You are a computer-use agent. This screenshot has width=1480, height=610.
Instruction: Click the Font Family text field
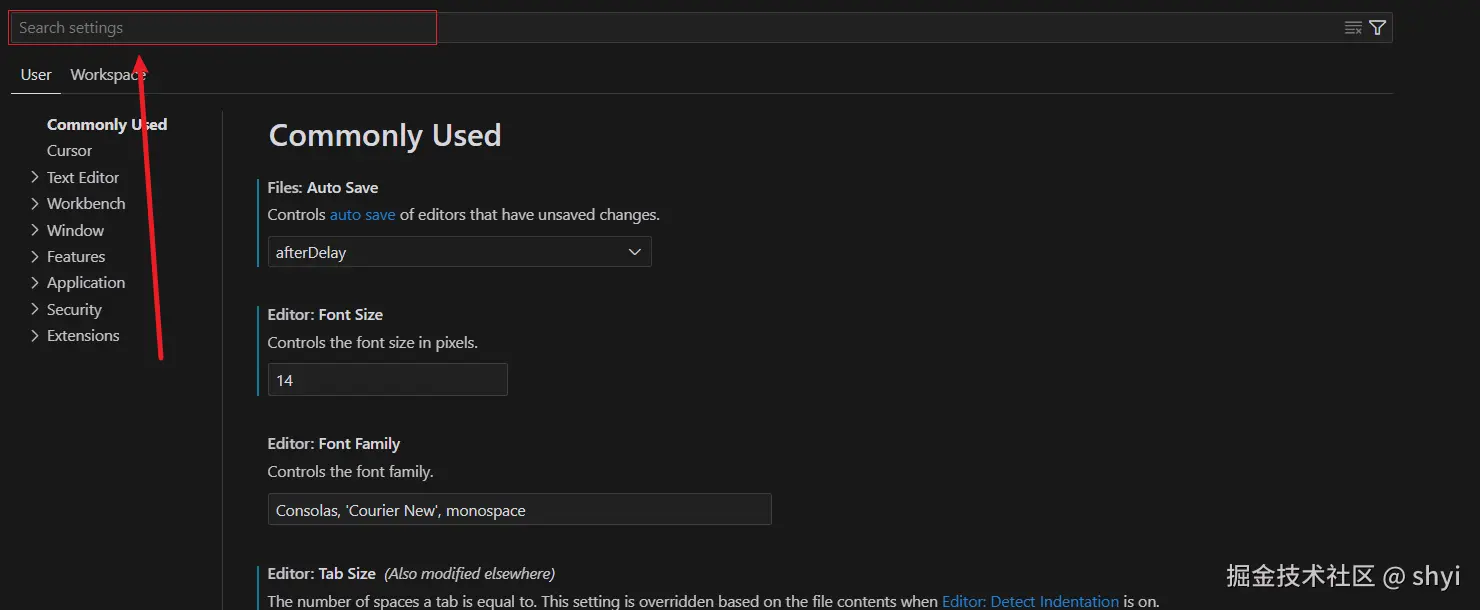(x=519, y=510)
